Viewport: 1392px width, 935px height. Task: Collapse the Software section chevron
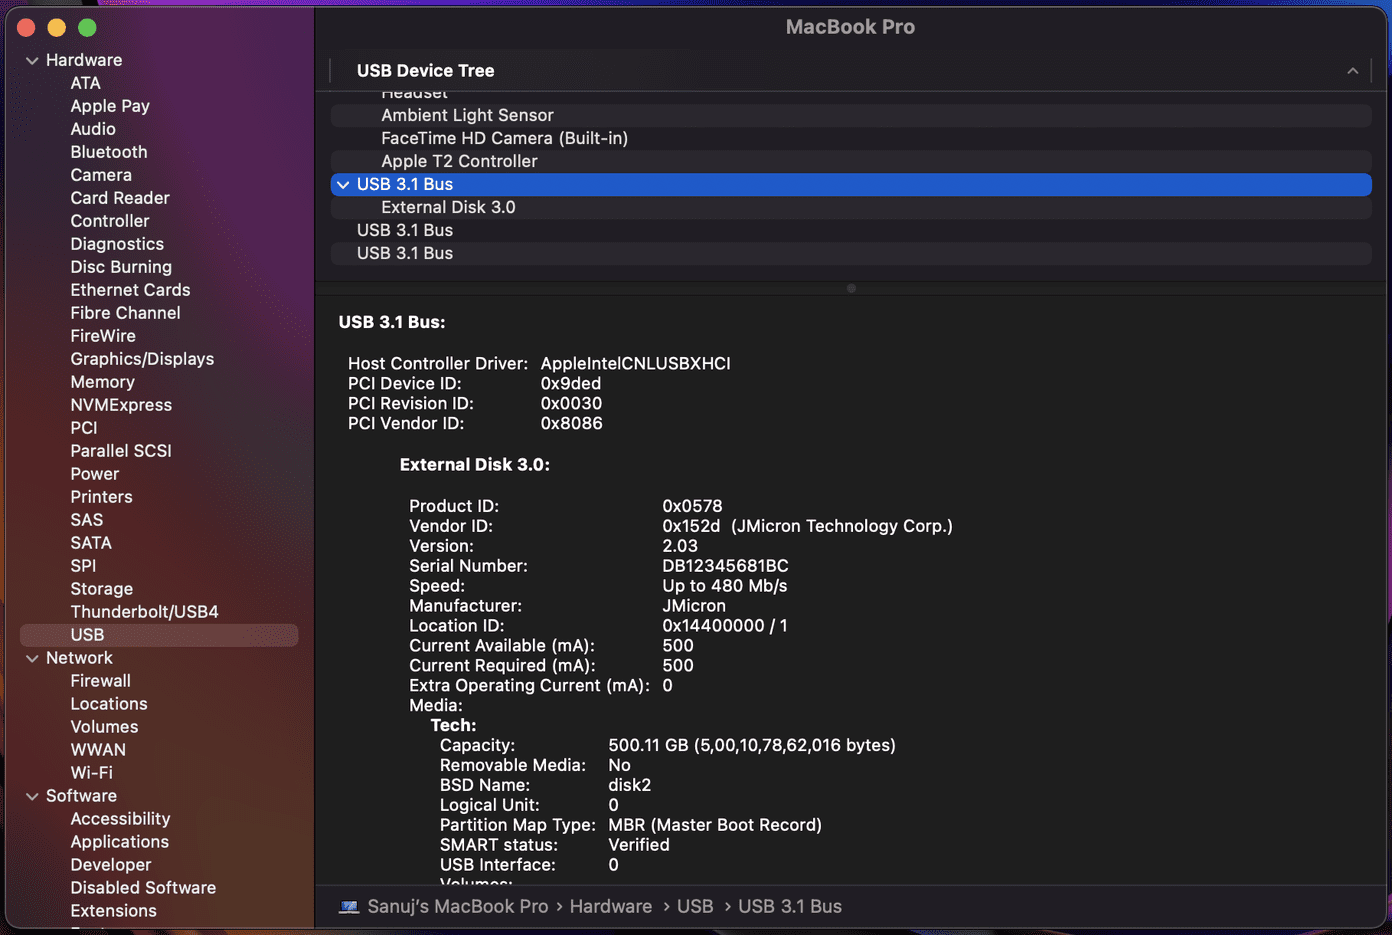[32, 797]
